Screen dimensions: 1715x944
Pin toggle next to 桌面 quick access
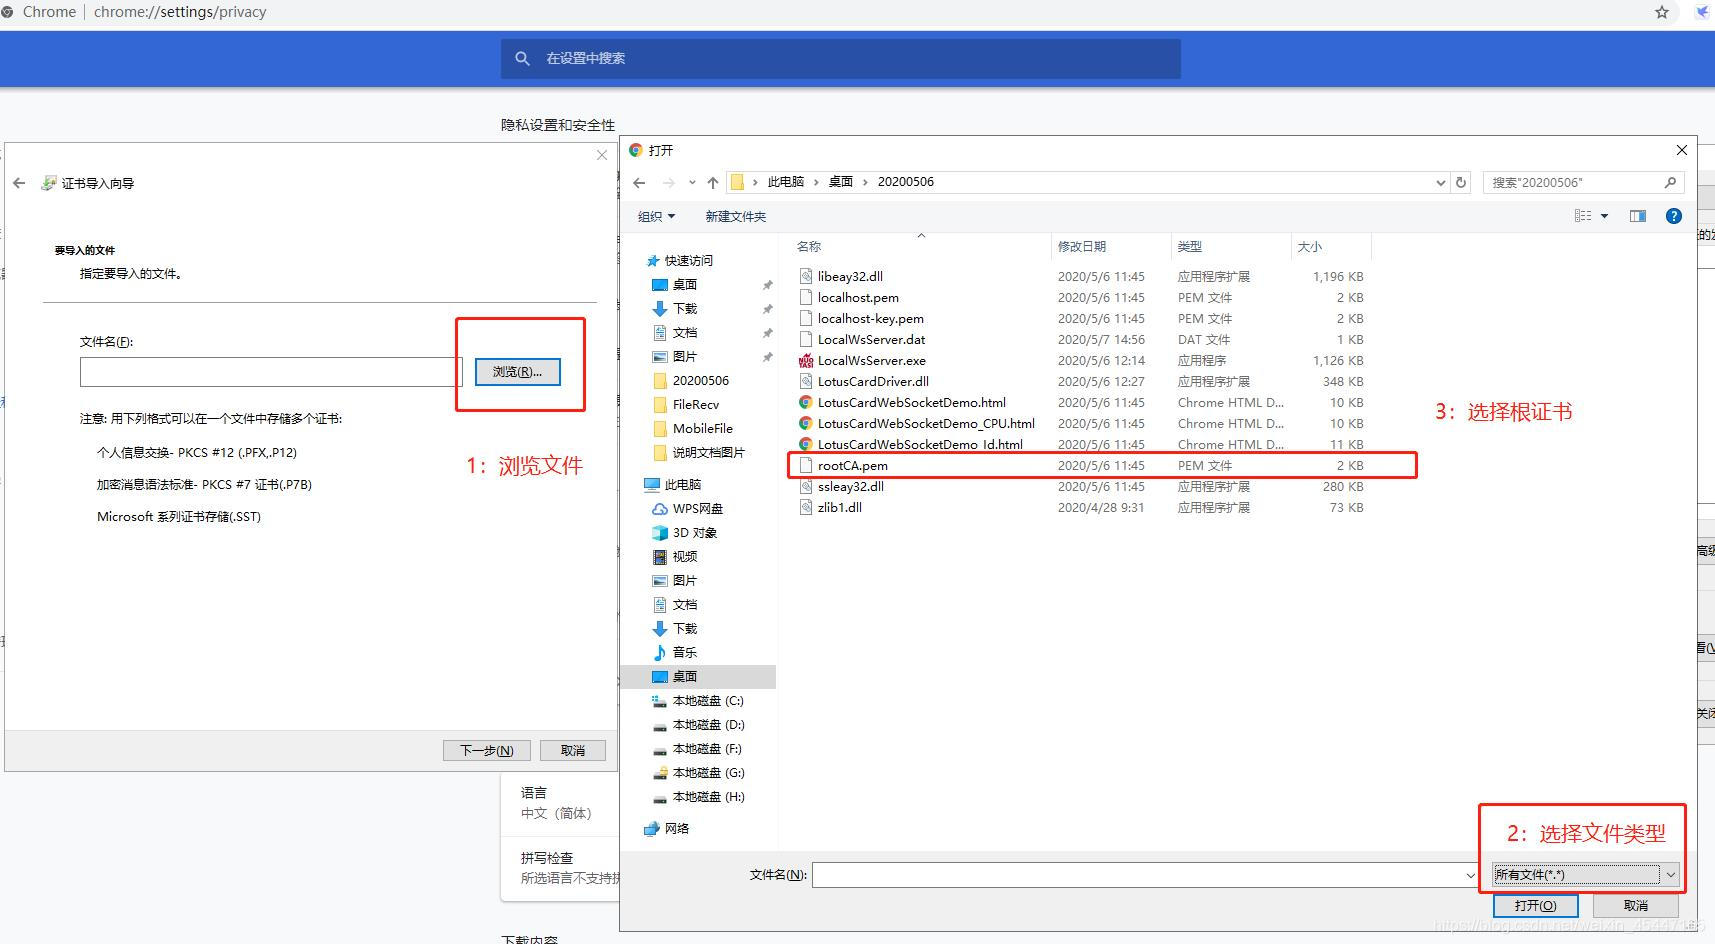767,284
